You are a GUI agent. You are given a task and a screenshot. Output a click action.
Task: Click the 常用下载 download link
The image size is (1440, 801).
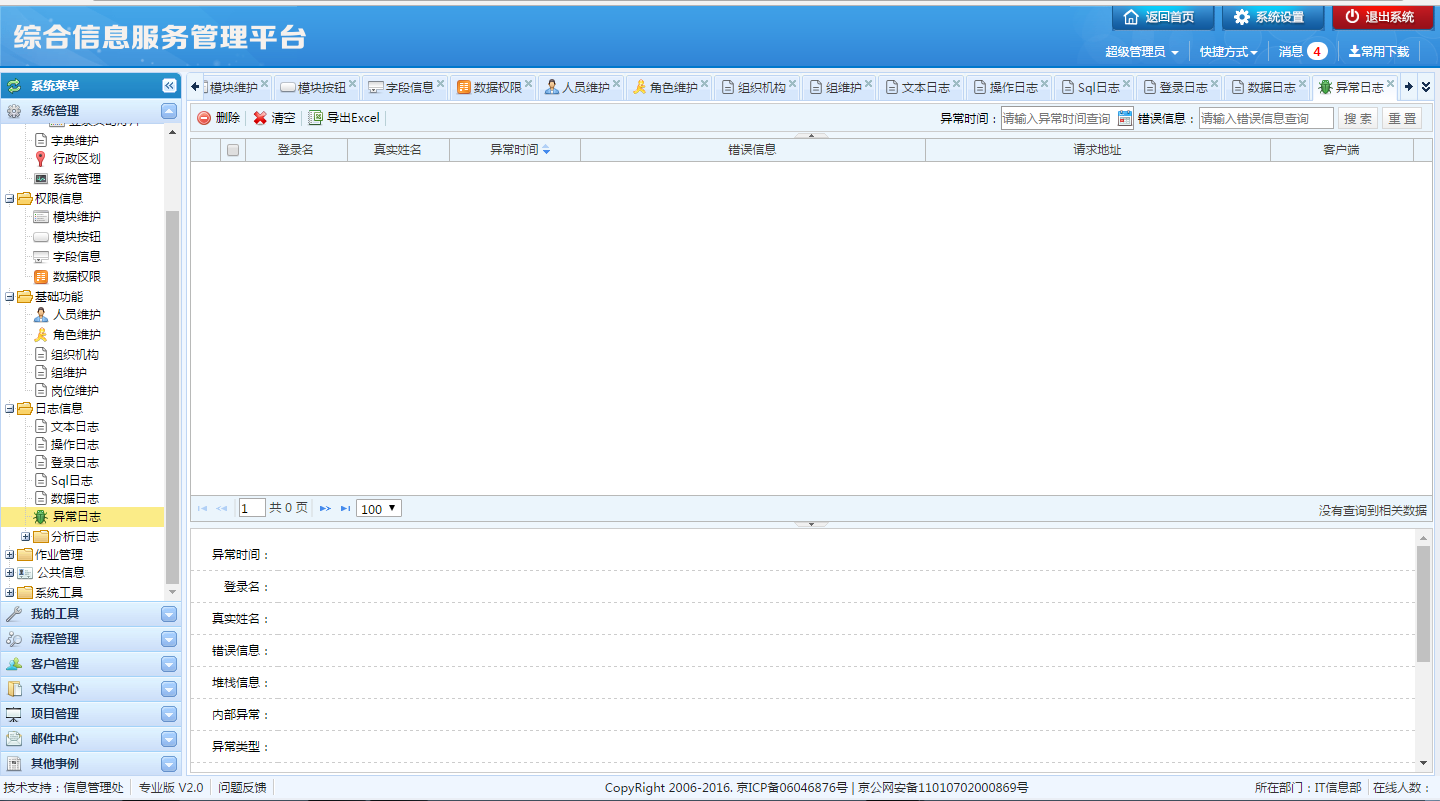1379,52
